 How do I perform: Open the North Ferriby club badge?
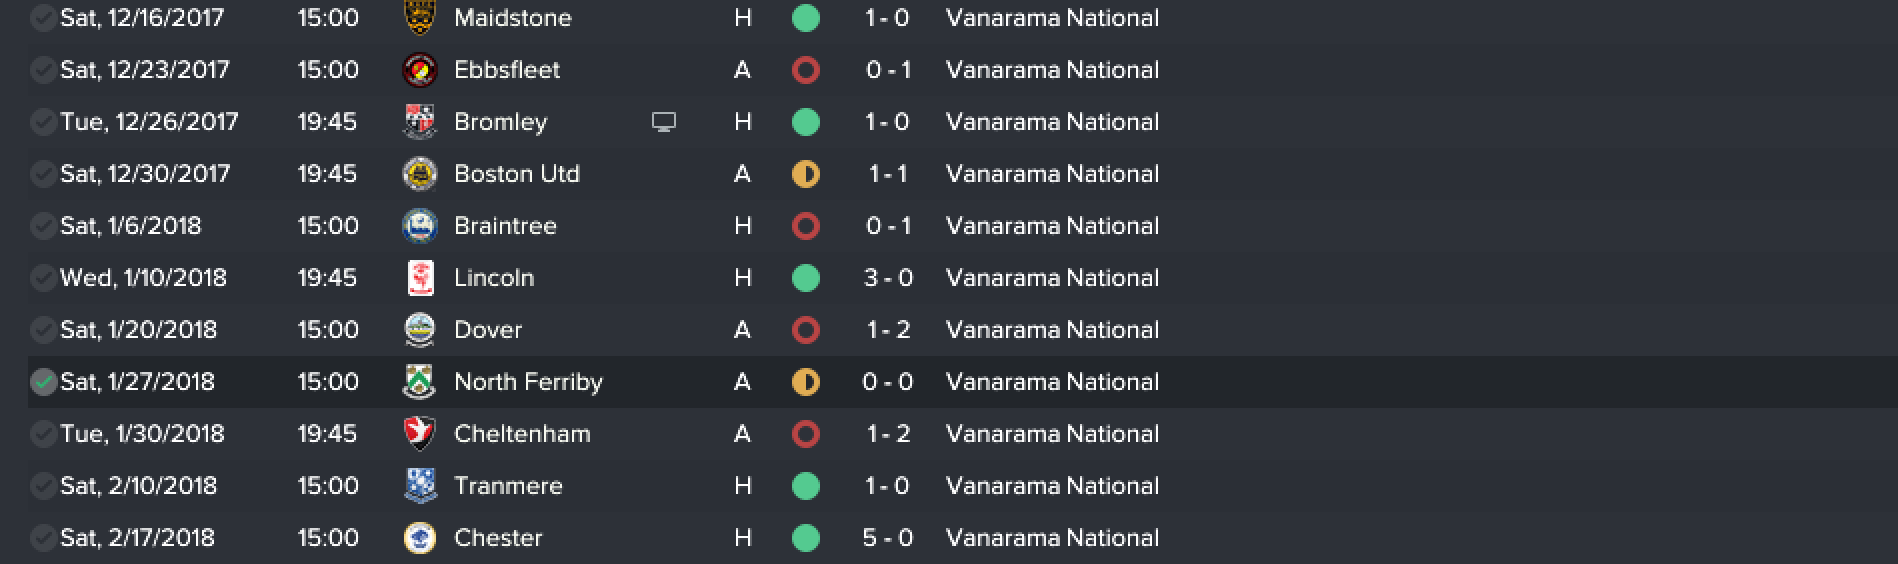click(420, 382)
